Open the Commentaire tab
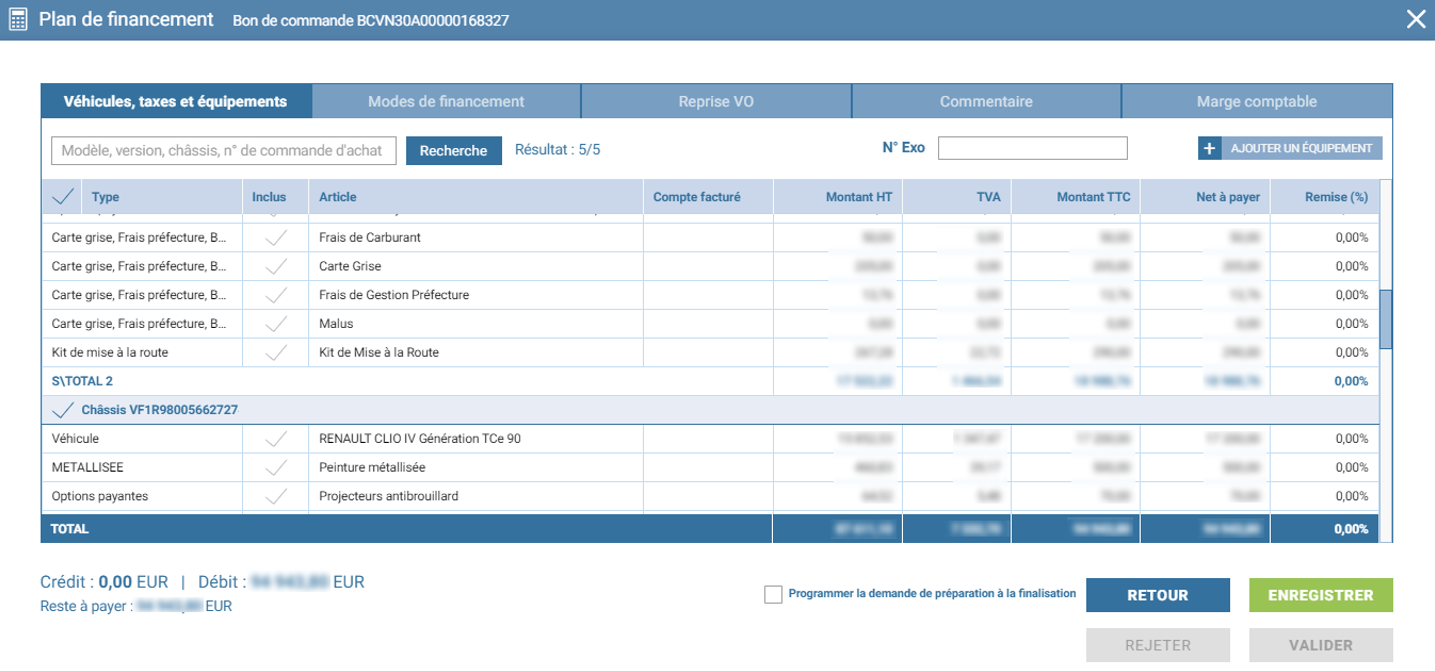Screen dimensions: 1435x671 tap(986, 101)
